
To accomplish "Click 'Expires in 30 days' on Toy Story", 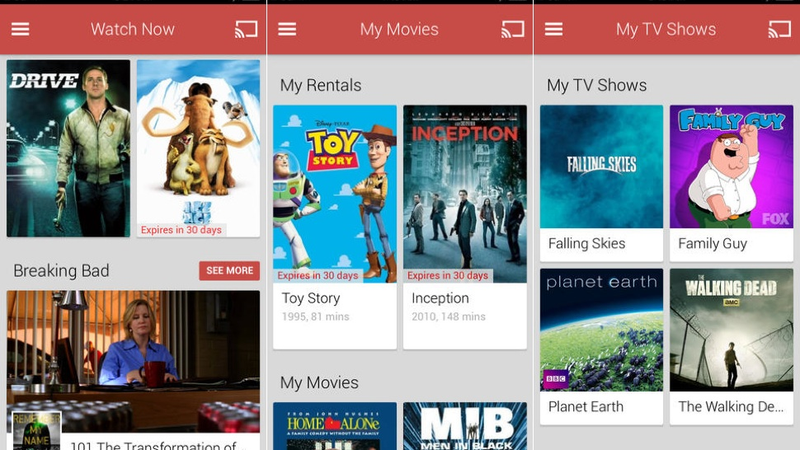I will tap(317, 276).
